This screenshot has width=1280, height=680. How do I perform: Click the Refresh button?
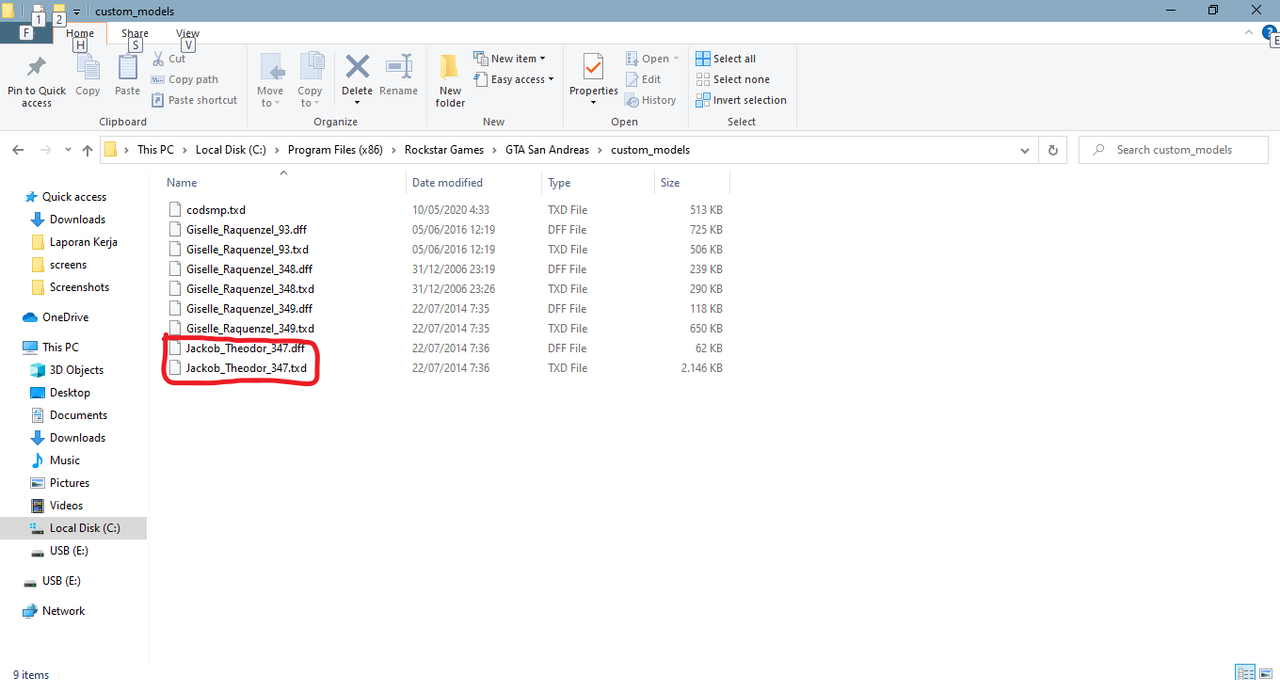(x=1052, y=150)
